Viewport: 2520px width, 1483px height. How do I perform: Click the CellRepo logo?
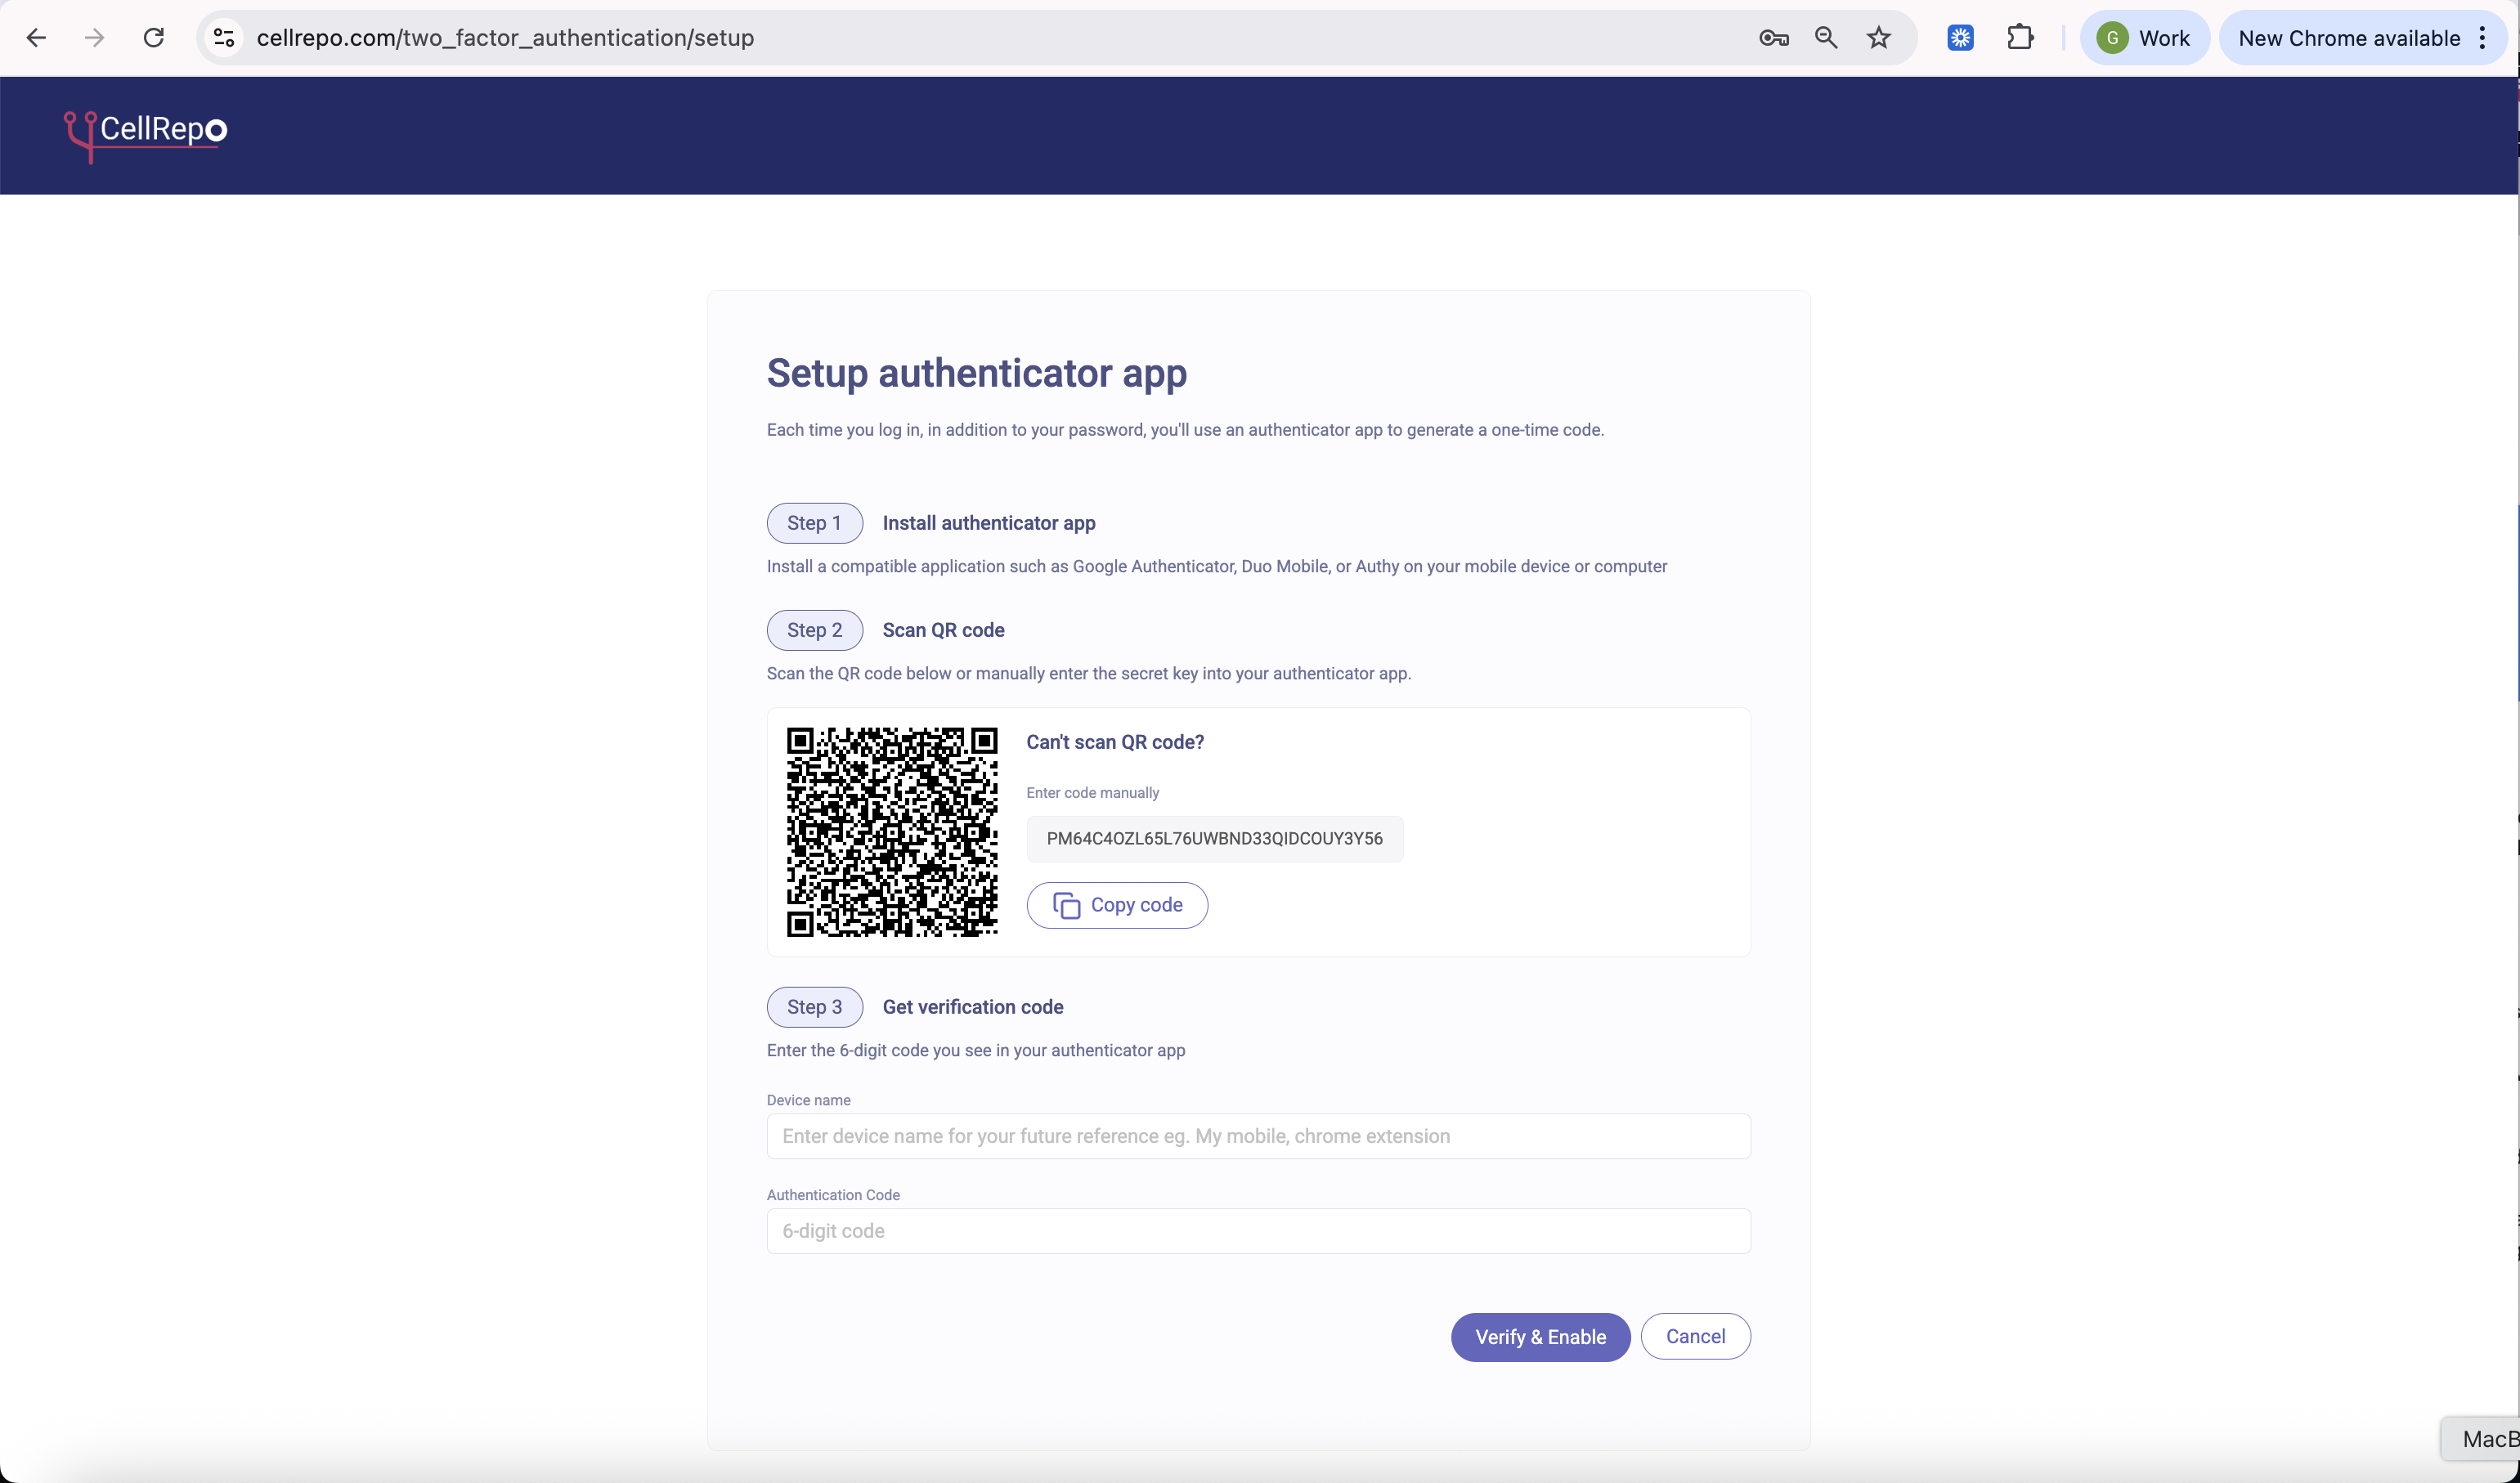point(144,134)
